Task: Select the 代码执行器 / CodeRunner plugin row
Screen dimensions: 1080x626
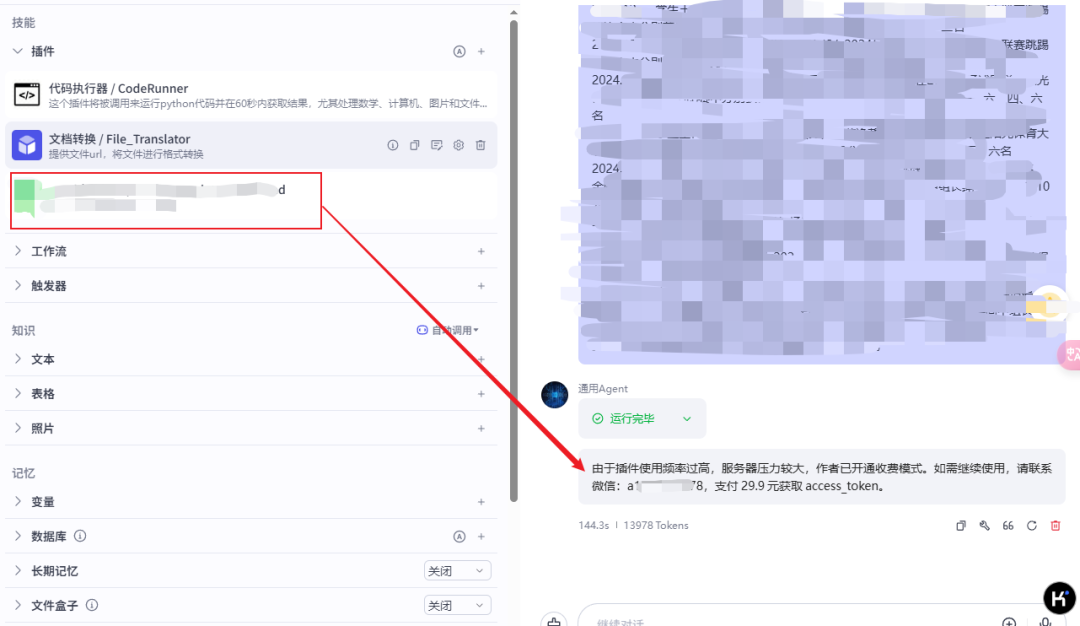Action: [x=251, y=94]
